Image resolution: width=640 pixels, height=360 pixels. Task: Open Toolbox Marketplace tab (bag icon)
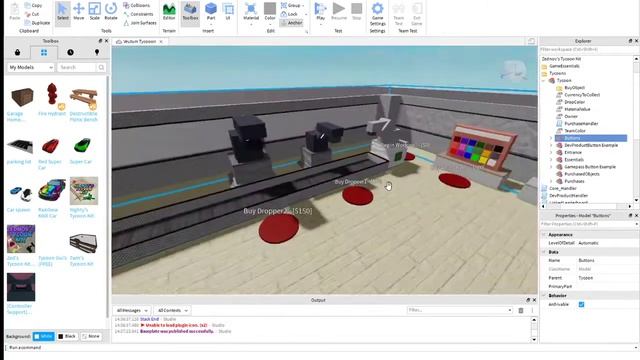17,52
